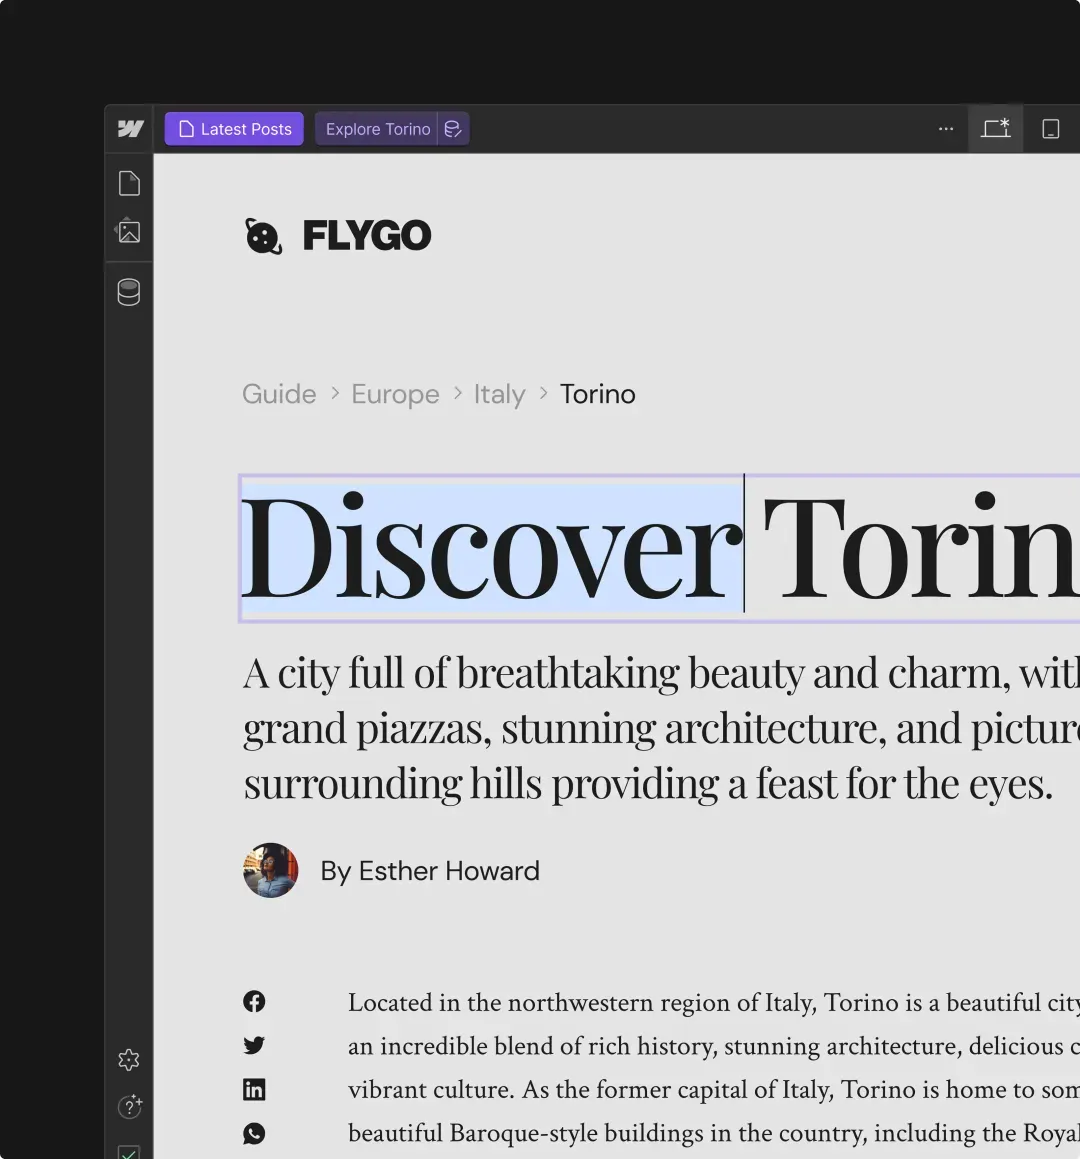Go to the Guide breadcrumb link

coord(279,394)
